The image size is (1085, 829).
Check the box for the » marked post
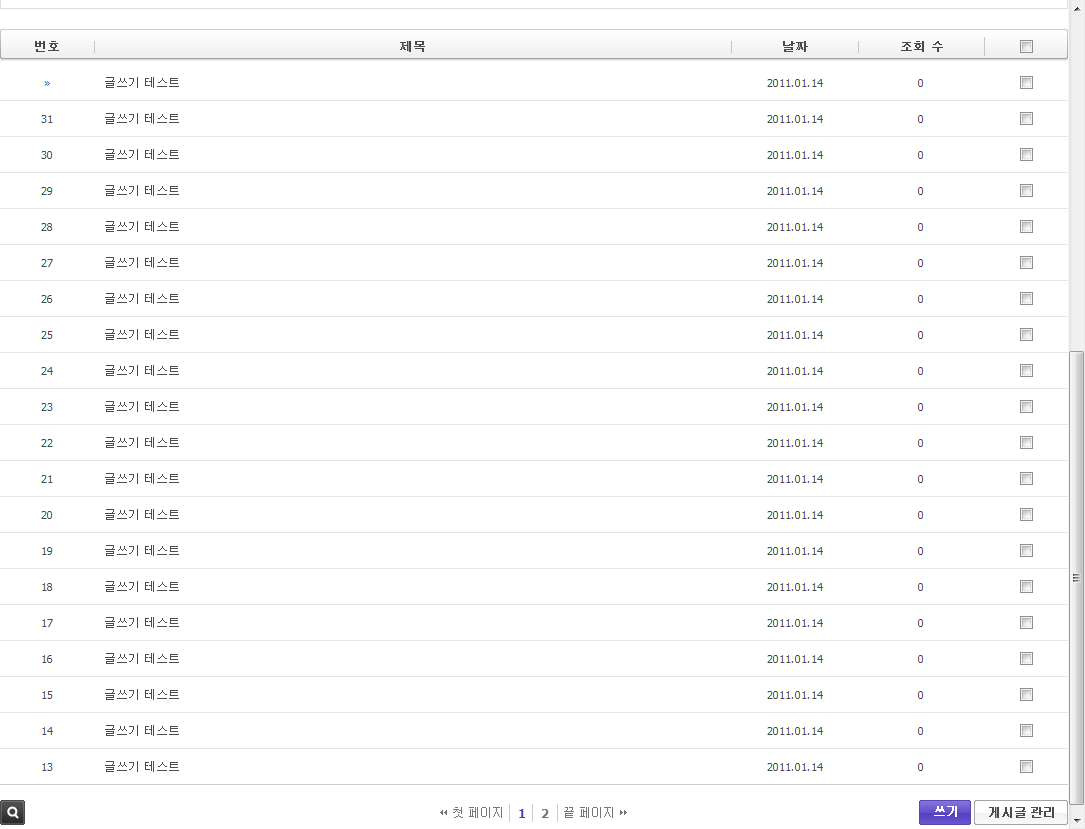coord(1026,83)
